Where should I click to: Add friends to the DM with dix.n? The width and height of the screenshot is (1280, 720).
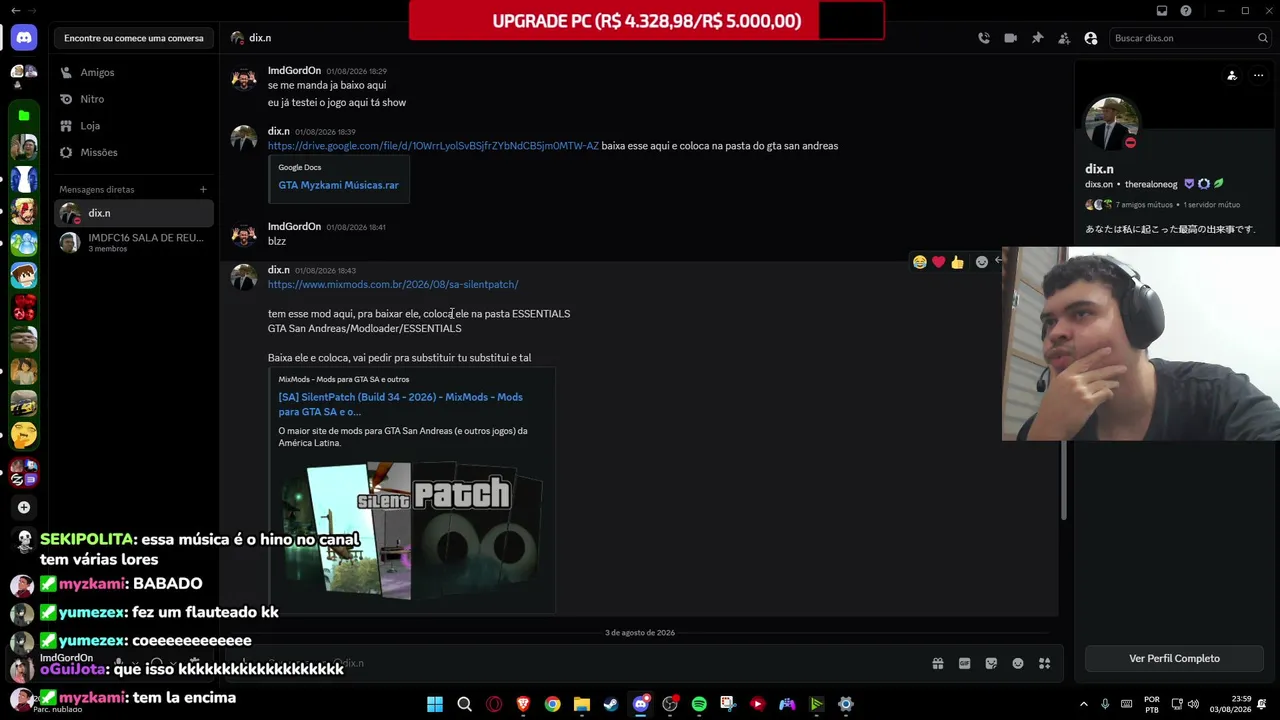click(1064, 38)
